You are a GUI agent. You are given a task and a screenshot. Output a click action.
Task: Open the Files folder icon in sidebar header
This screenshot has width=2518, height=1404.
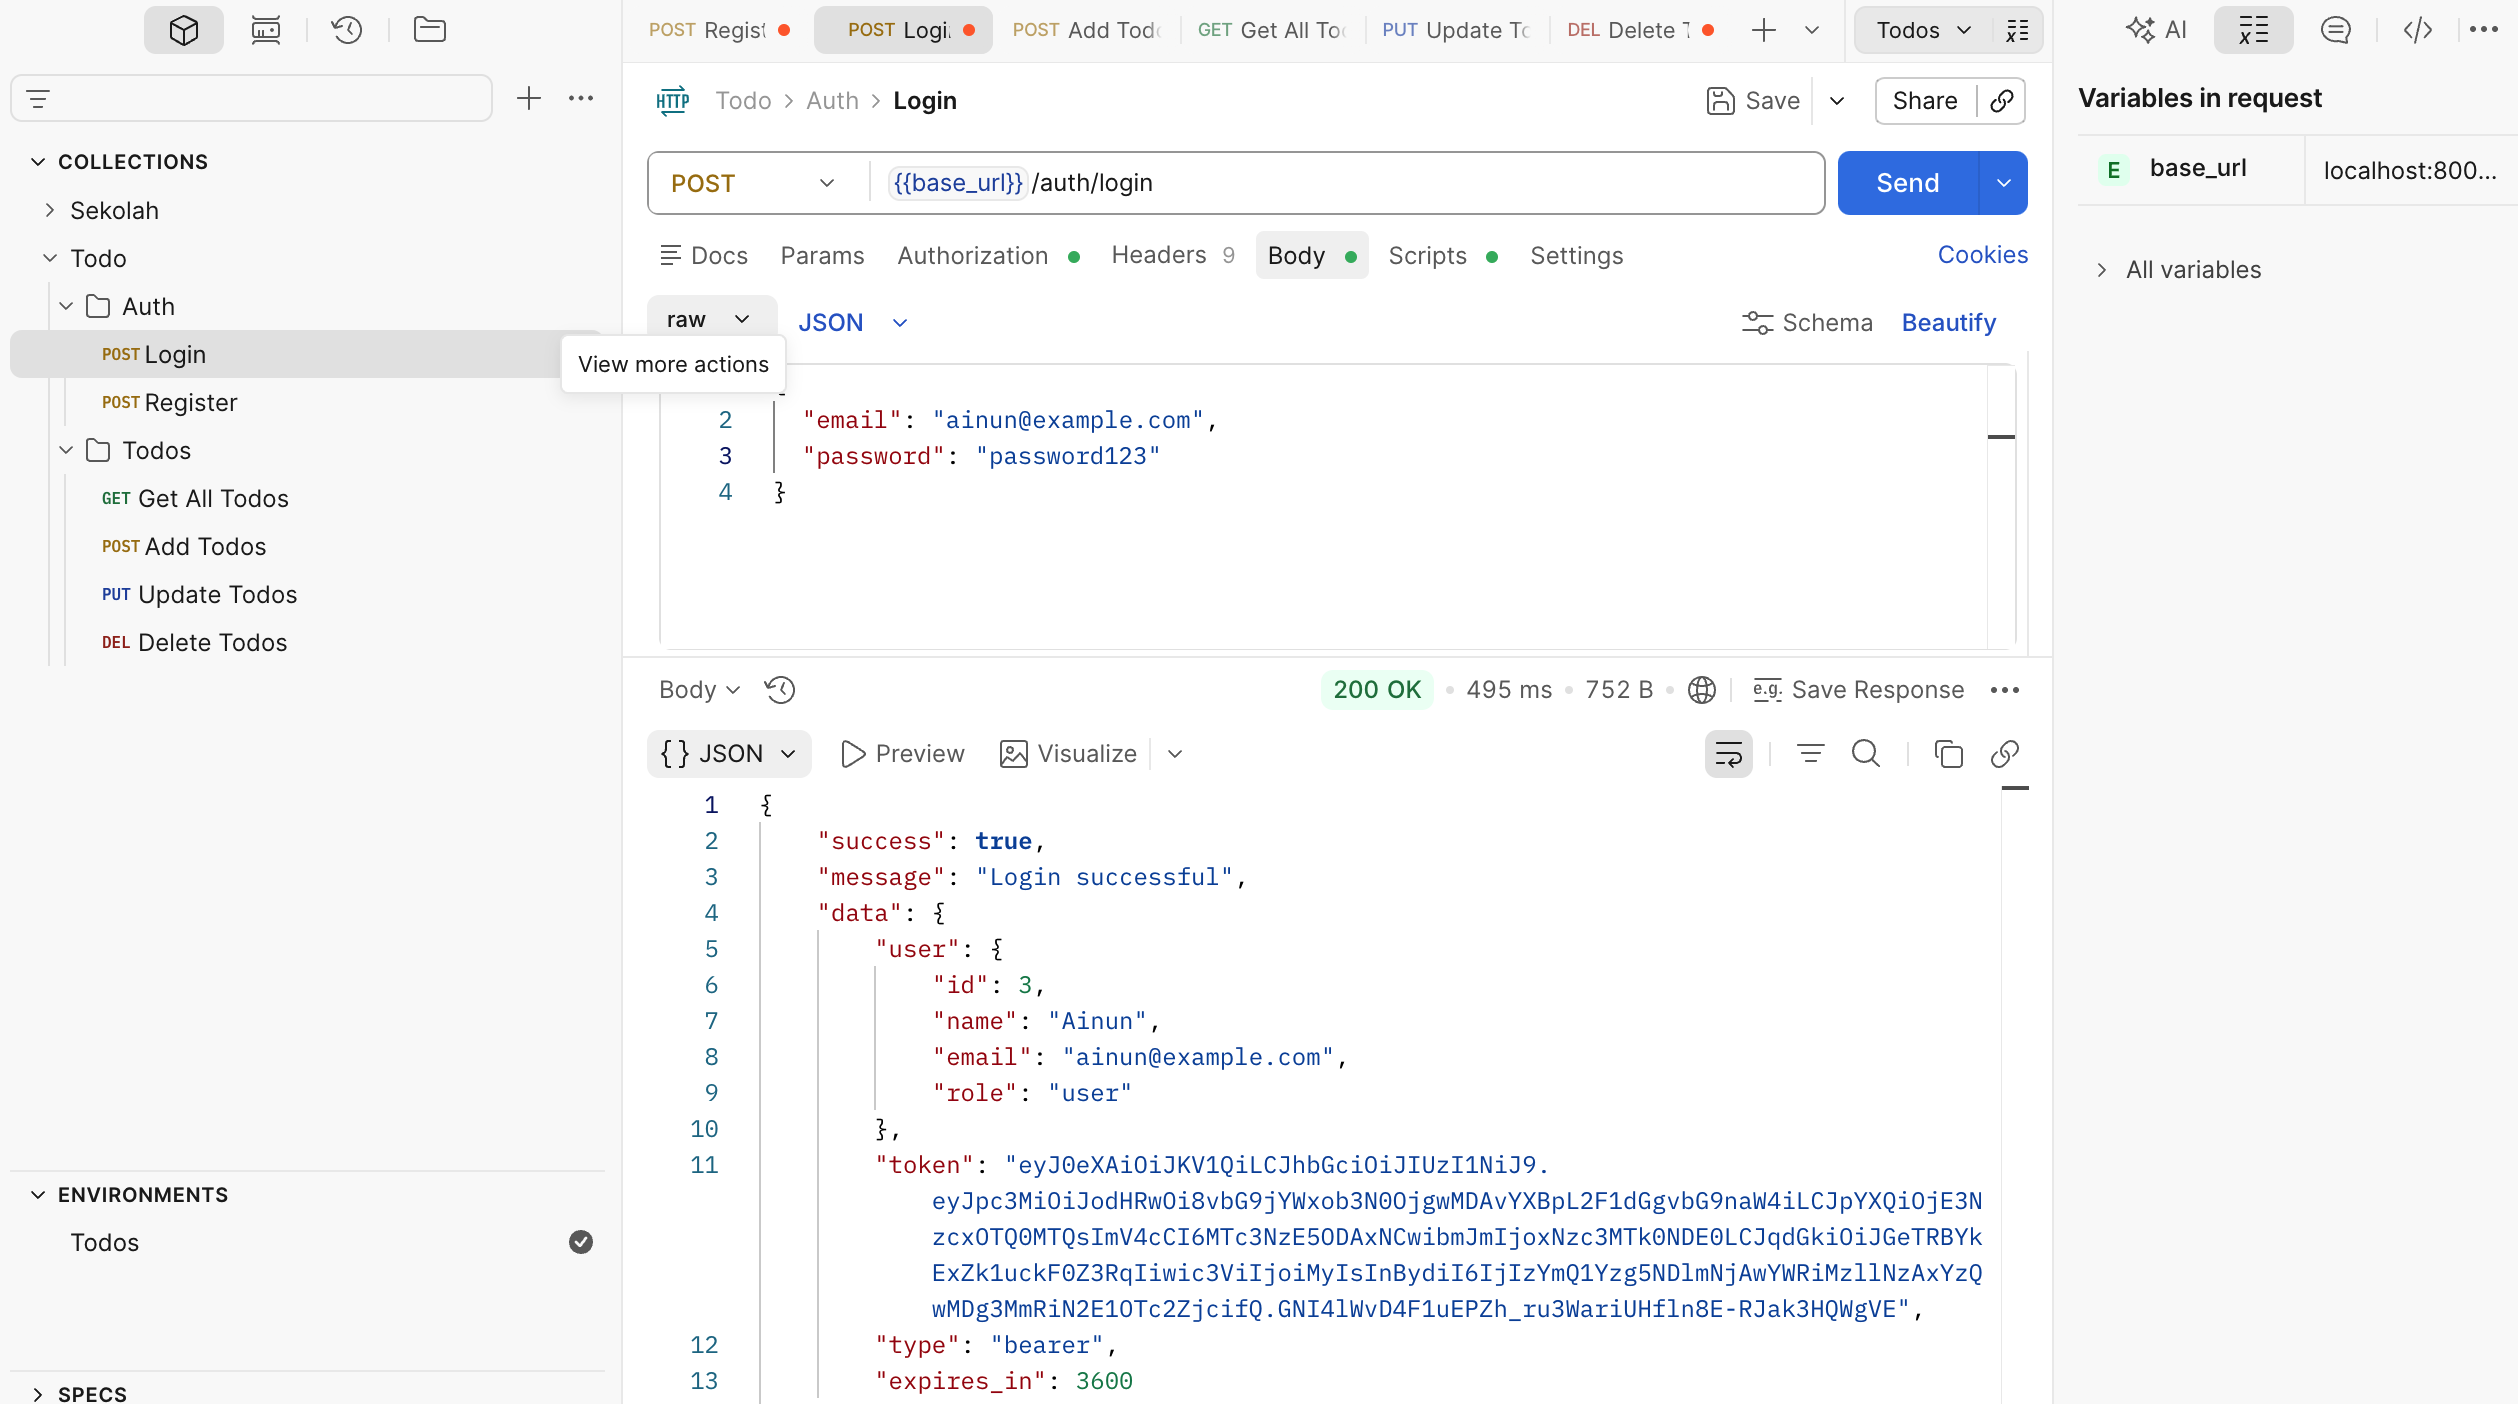click(430, 30)
